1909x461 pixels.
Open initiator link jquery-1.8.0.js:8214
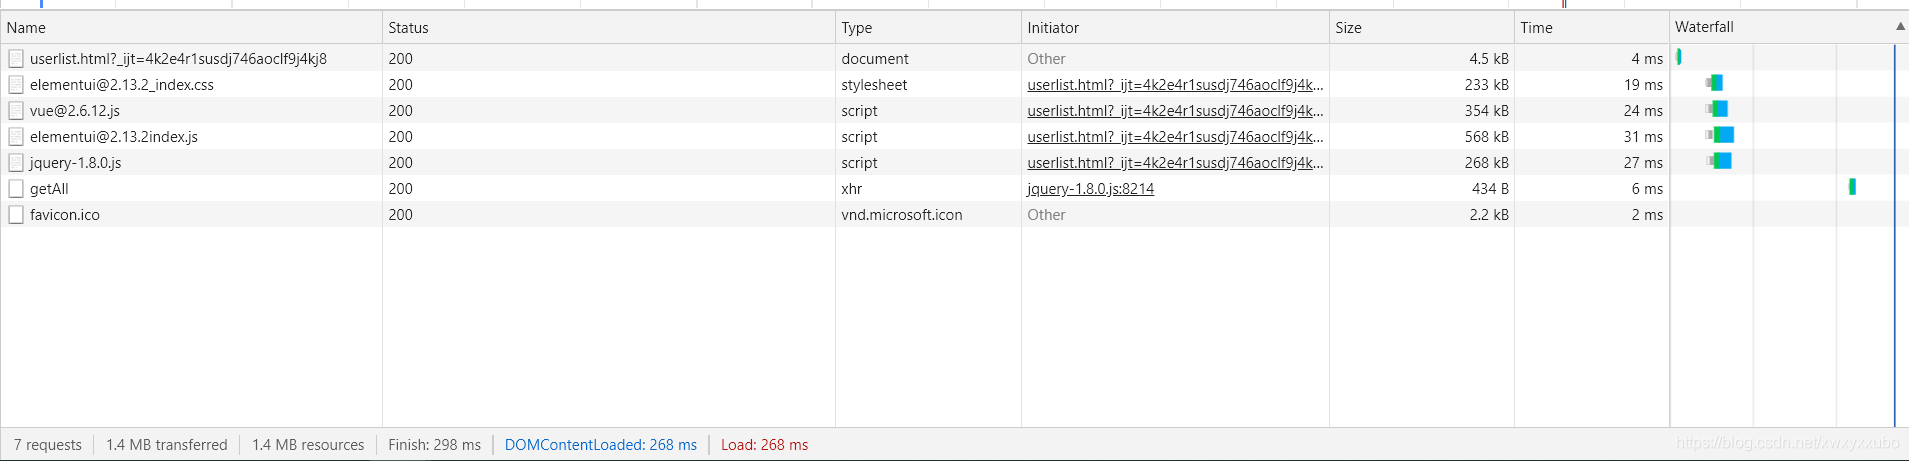click(1090, 189)
